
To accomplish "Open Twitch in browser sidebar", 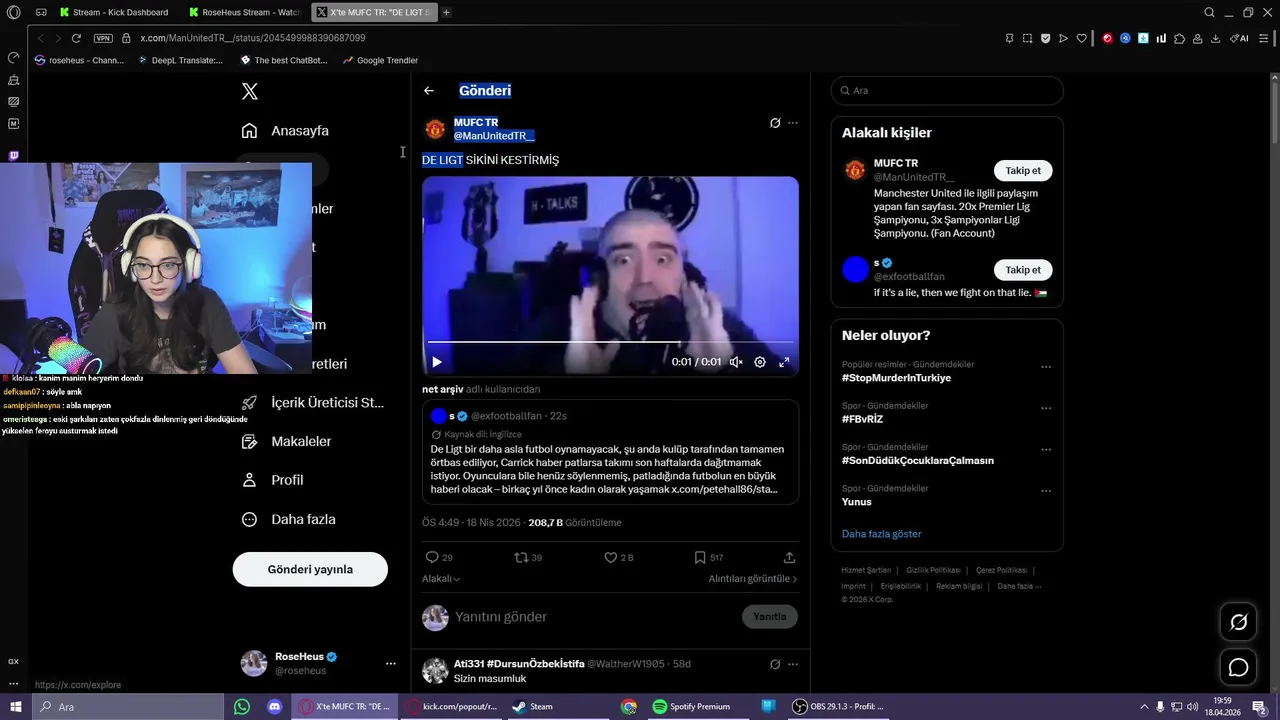I will pos(13,156).
